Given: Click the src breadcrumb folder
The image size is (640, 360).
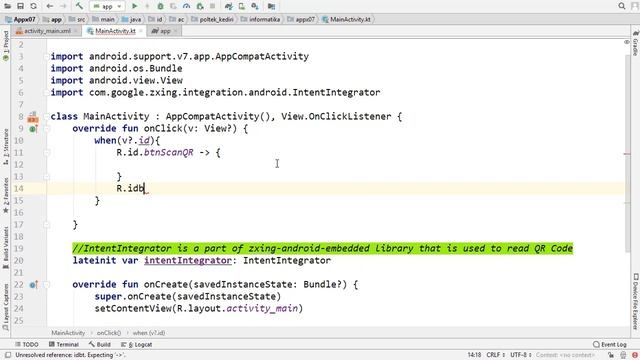Looking at the screenshot, I should 78,19.
